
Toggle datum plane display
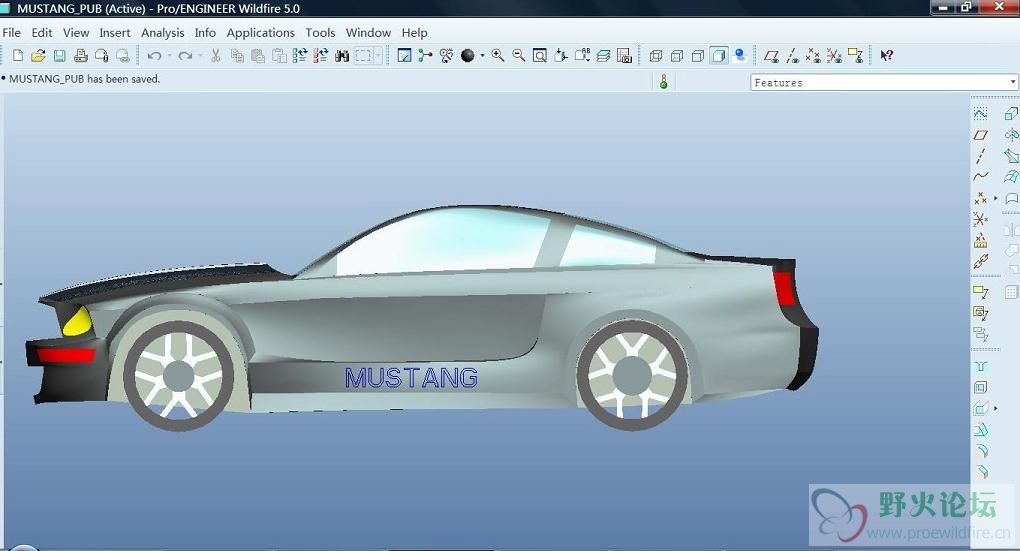pos(771,56)
